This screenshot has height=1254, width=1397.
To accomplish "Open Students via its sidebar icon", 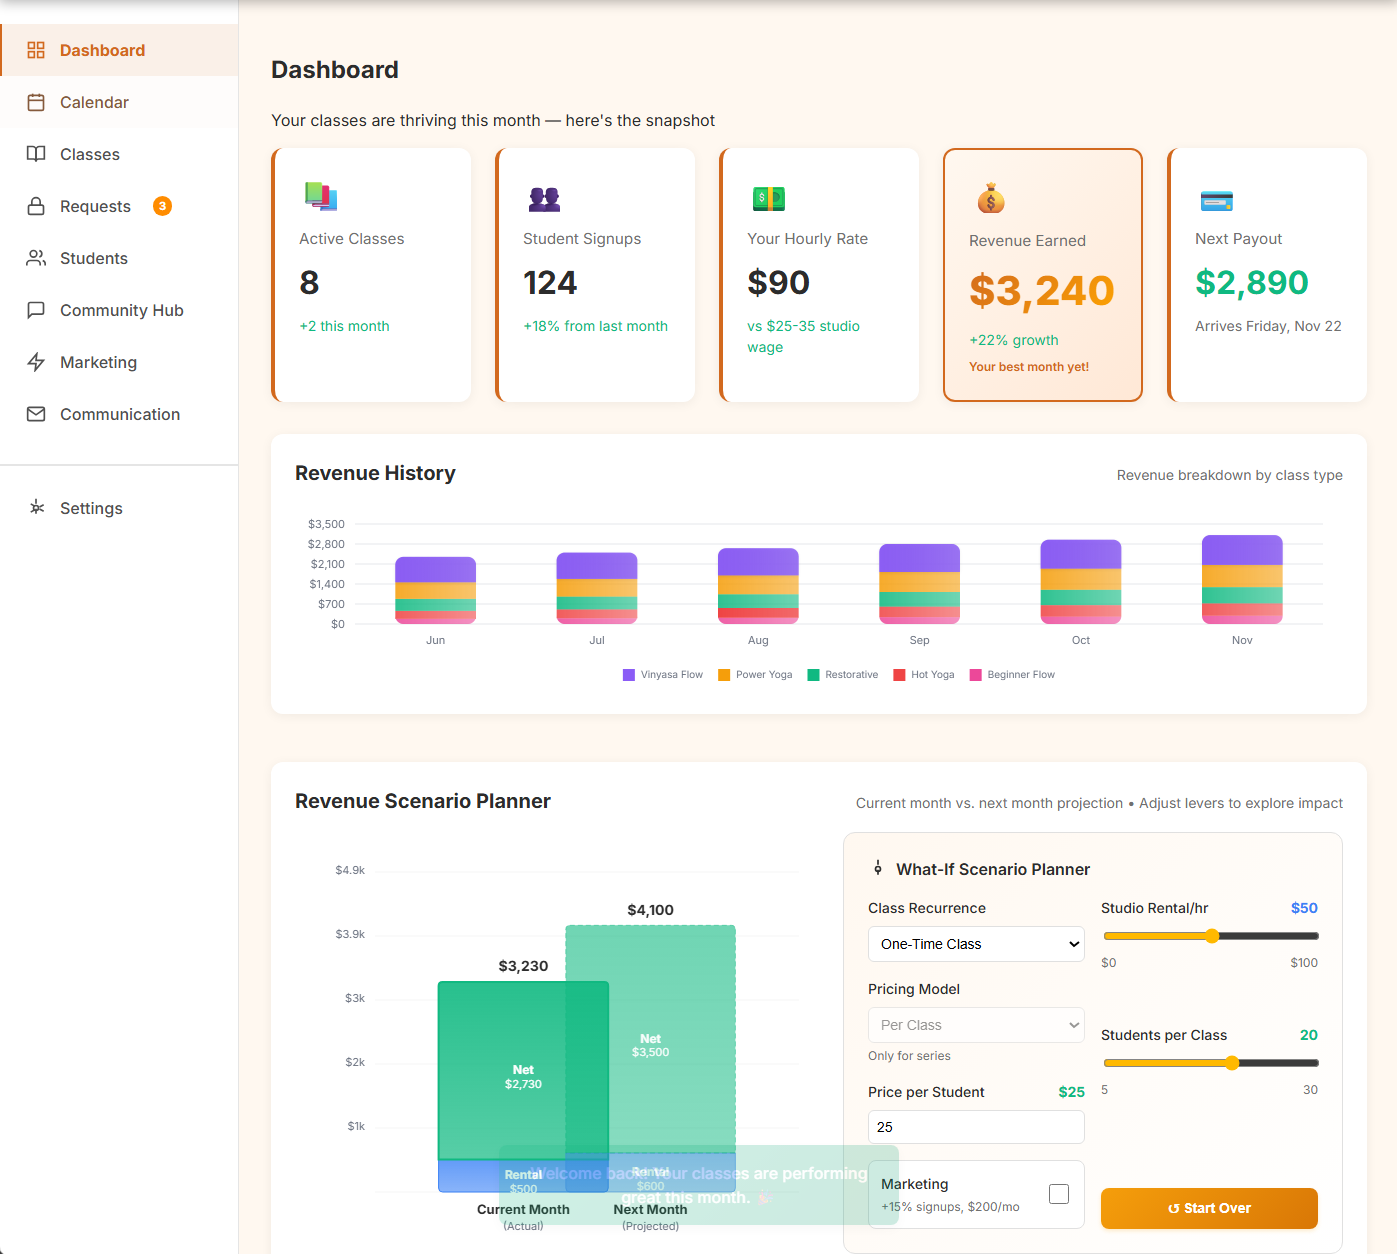I will click(36, 258).
